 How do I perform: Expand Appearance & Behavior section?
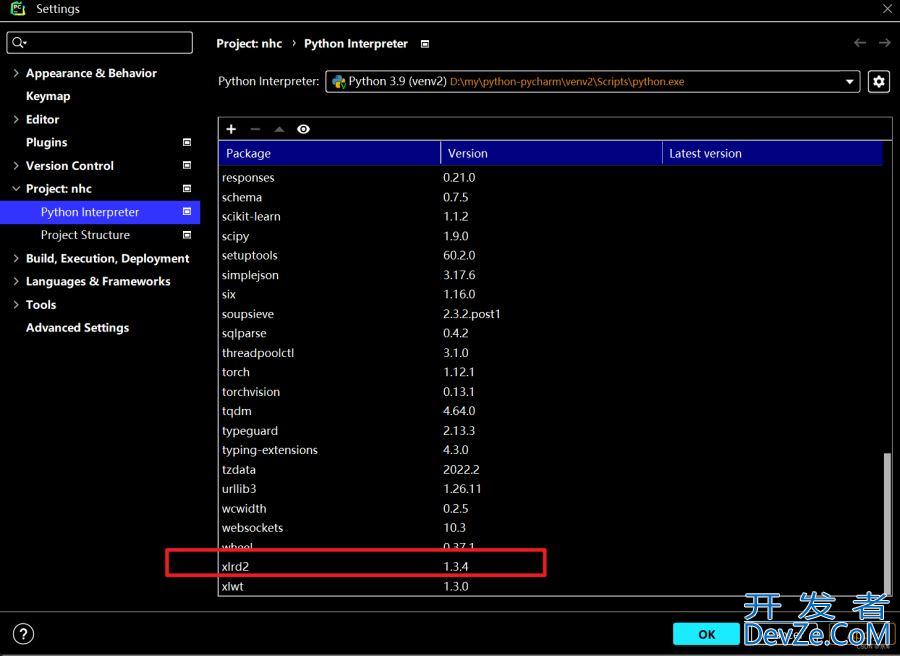pos(16,73)
